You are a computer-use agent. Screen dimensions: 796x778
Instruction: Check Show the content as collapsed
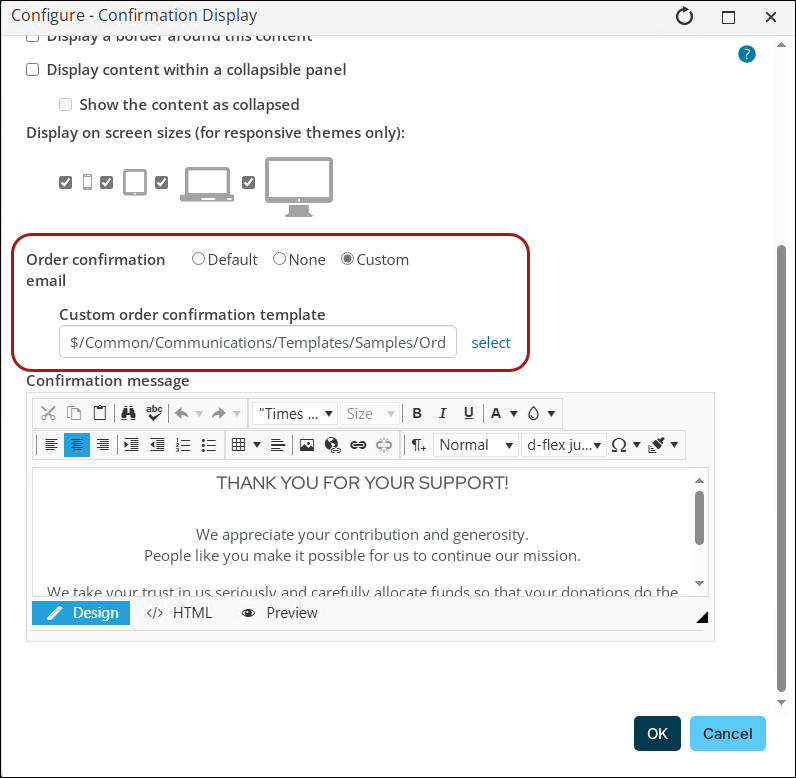[x=65, y=105]
